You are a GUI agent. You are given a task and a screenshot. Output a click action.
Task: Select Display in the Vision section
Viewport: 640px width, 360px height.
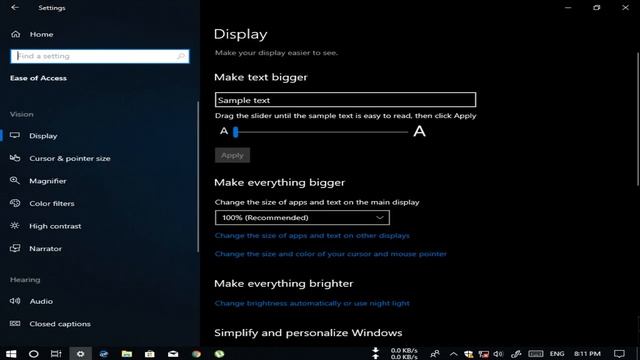[43, 136]
